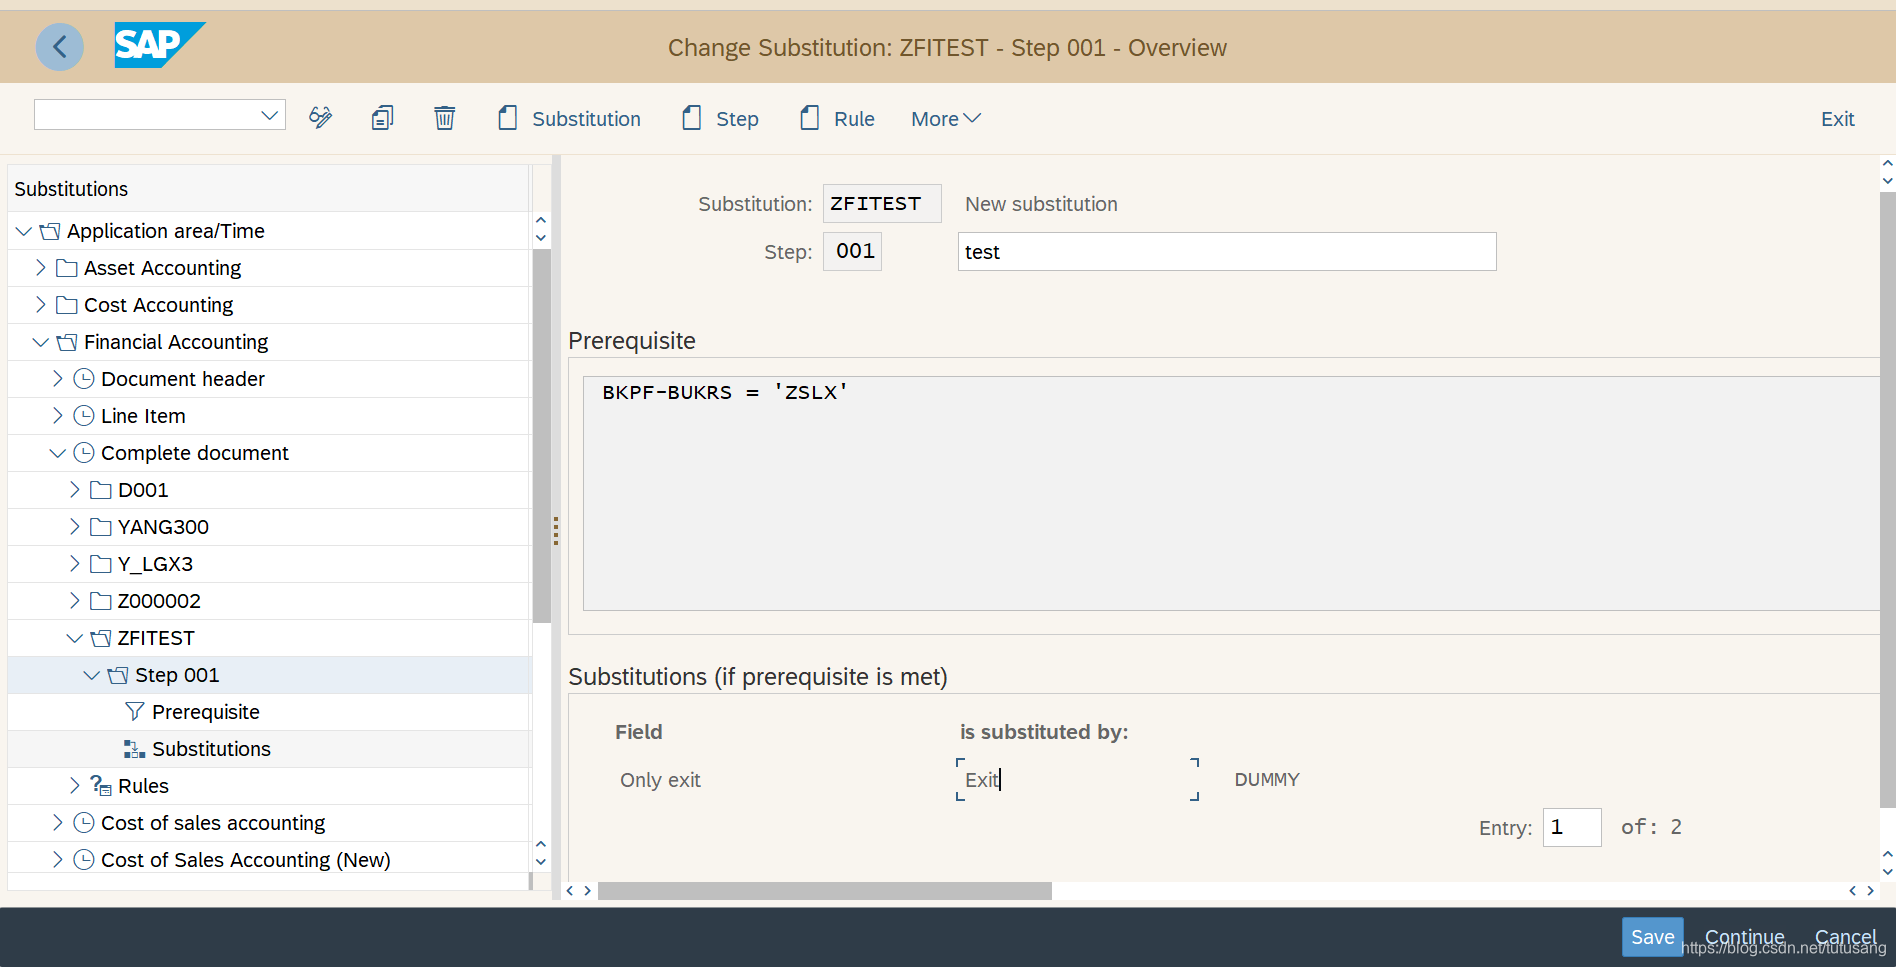Click the Prerequisite filter funnel icon

[135, 711]
